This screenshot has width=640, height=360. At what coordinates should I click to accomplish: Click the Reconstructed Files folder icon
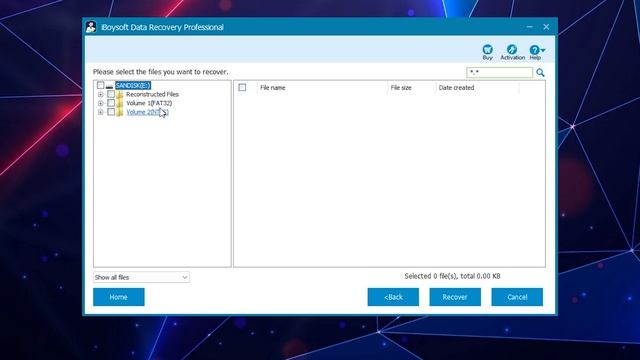tap(120, 94)
